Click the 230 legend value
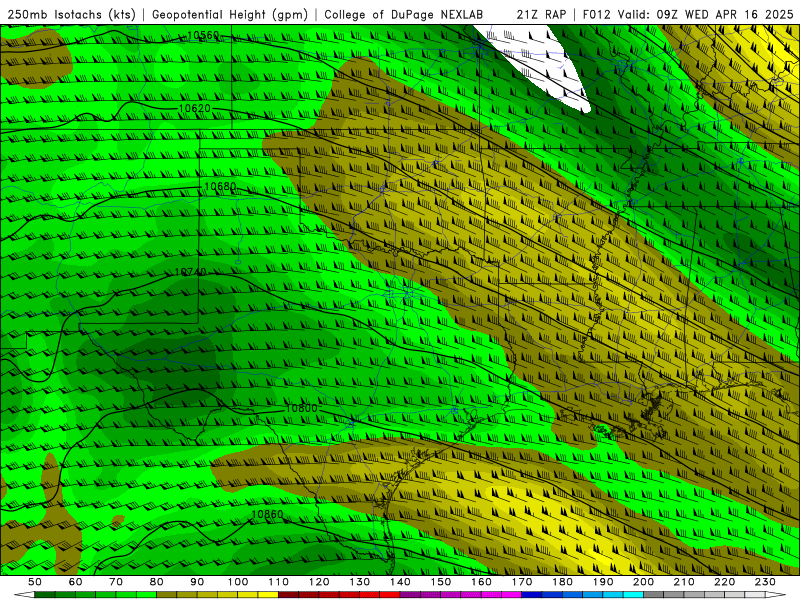The width and height of the screenshot is (800, 600). (x=765, y=582)
